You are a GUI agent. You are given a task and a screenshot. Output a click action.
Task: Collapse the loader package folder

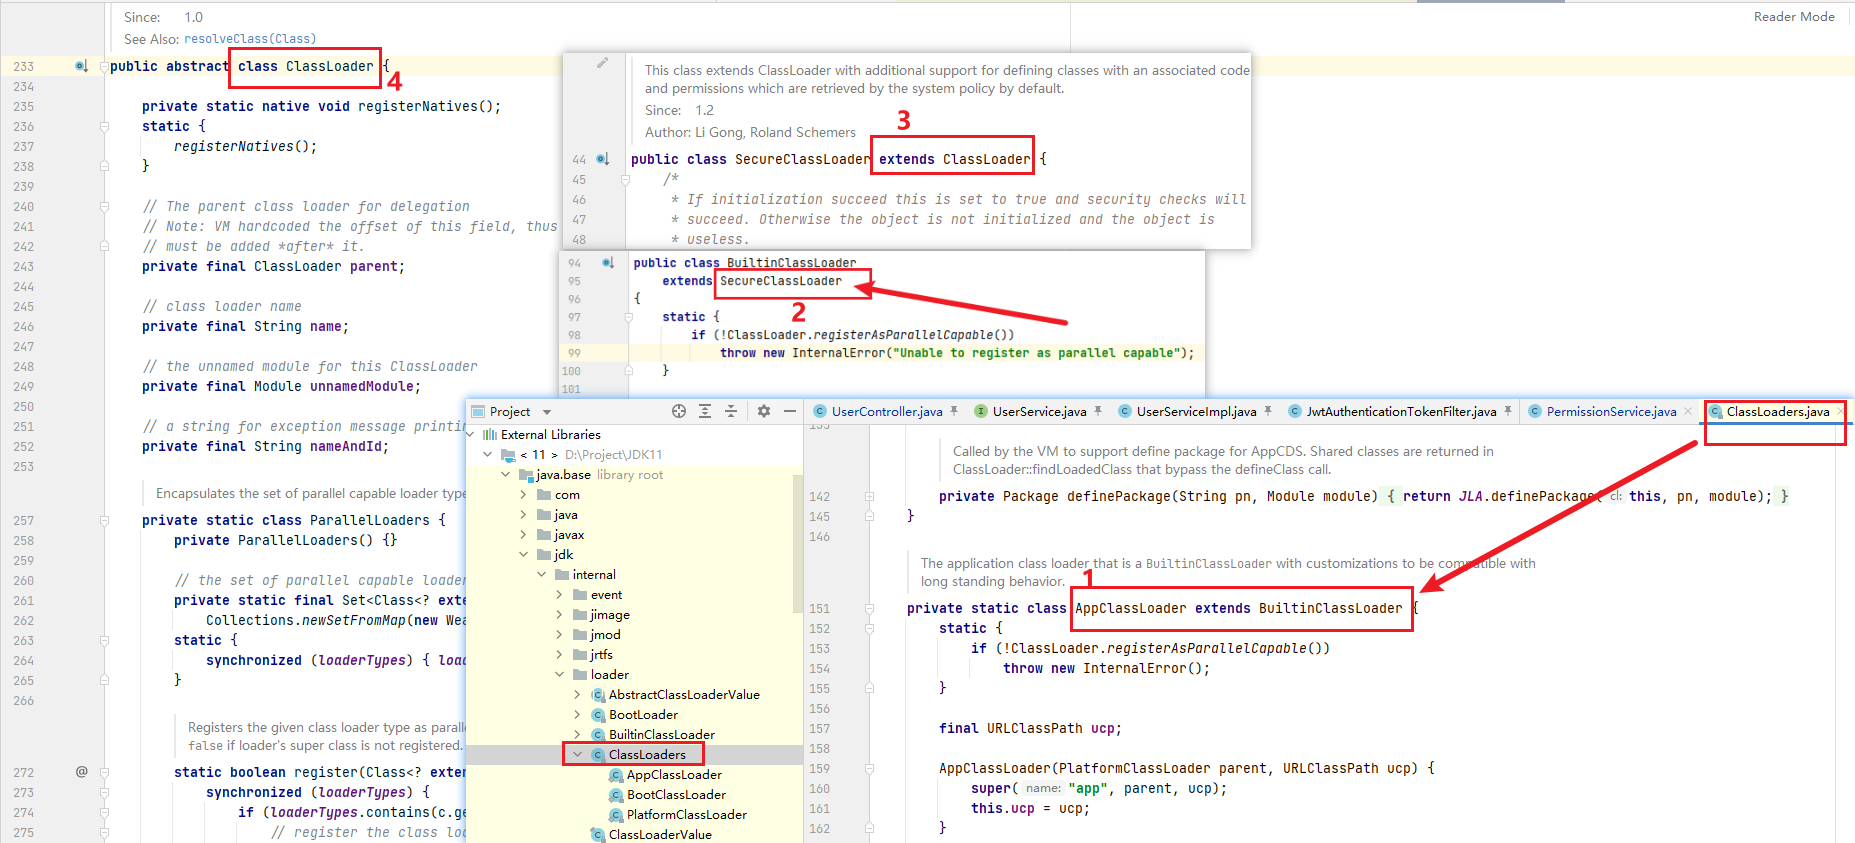point(560,675)
